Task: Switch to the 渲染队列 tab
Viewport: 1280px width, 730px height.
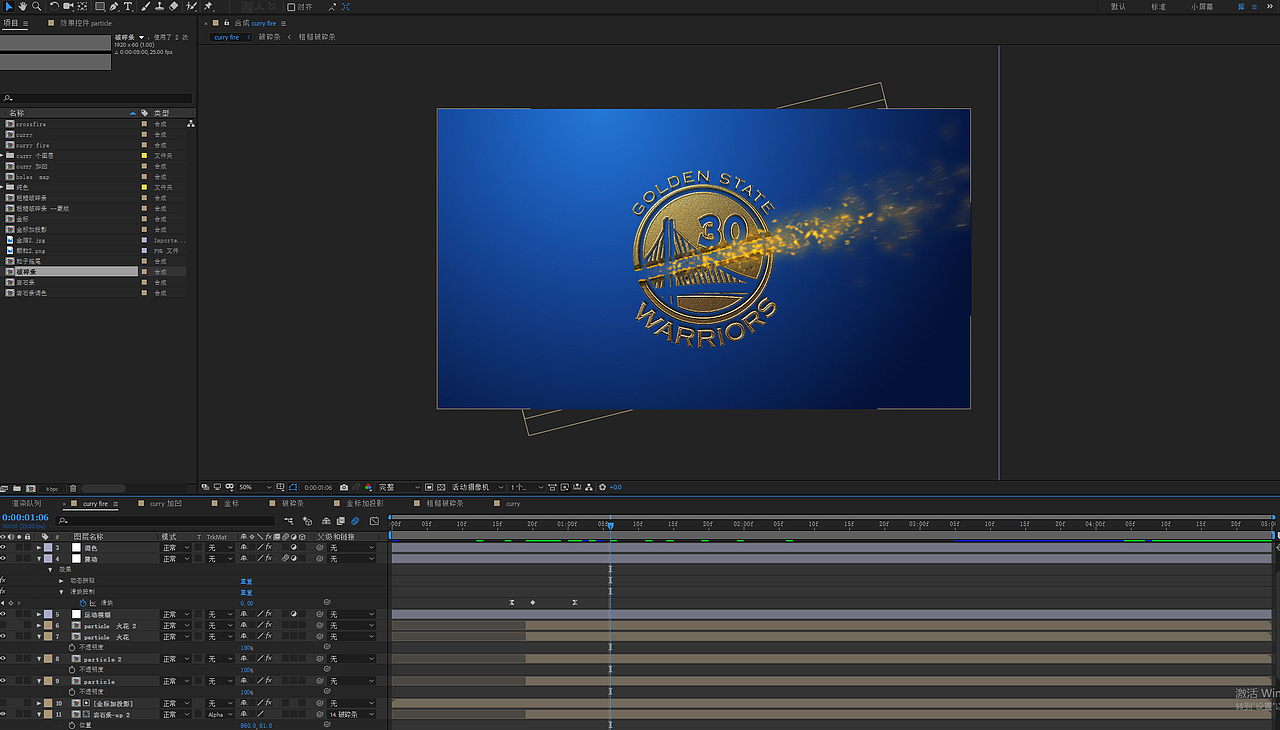Action: (x=27, y=504)
